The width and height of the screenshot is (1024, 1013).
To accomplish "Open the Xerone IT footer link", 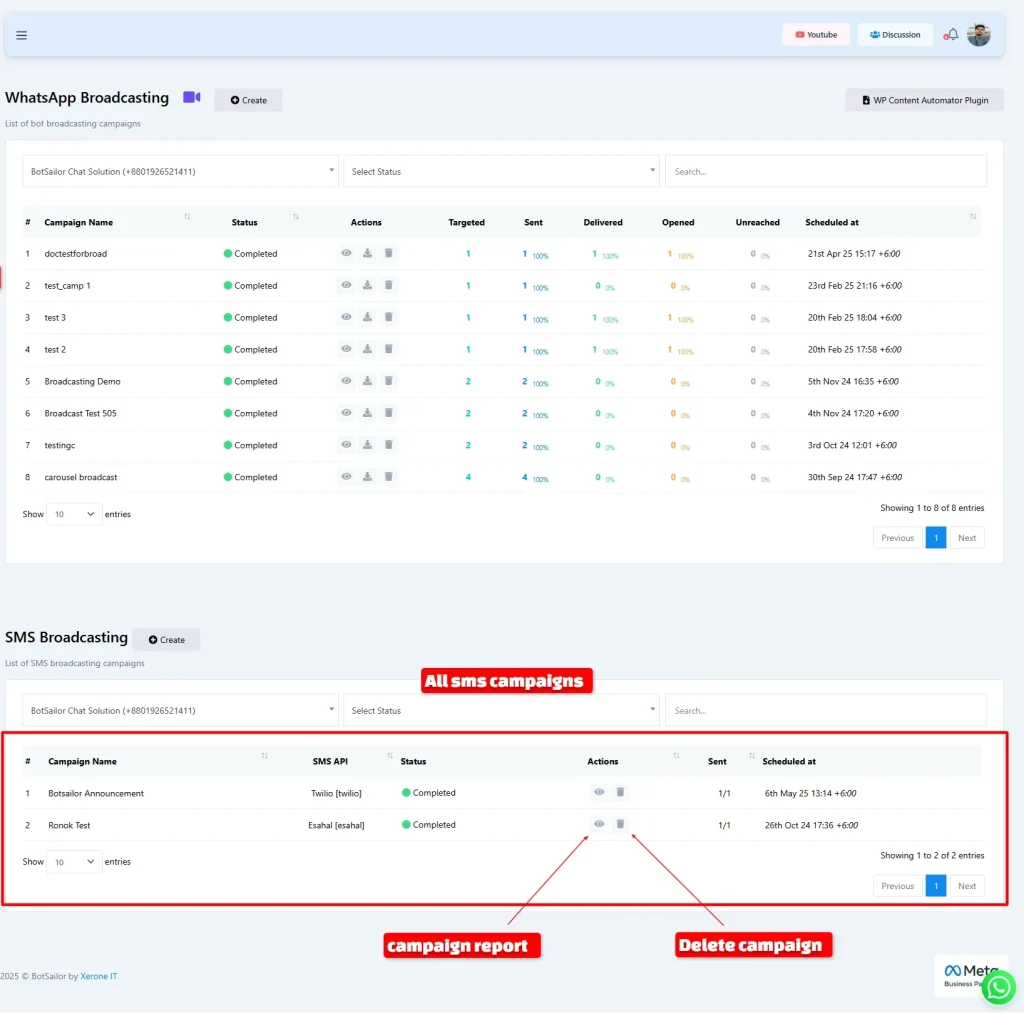I will (99, 977).
